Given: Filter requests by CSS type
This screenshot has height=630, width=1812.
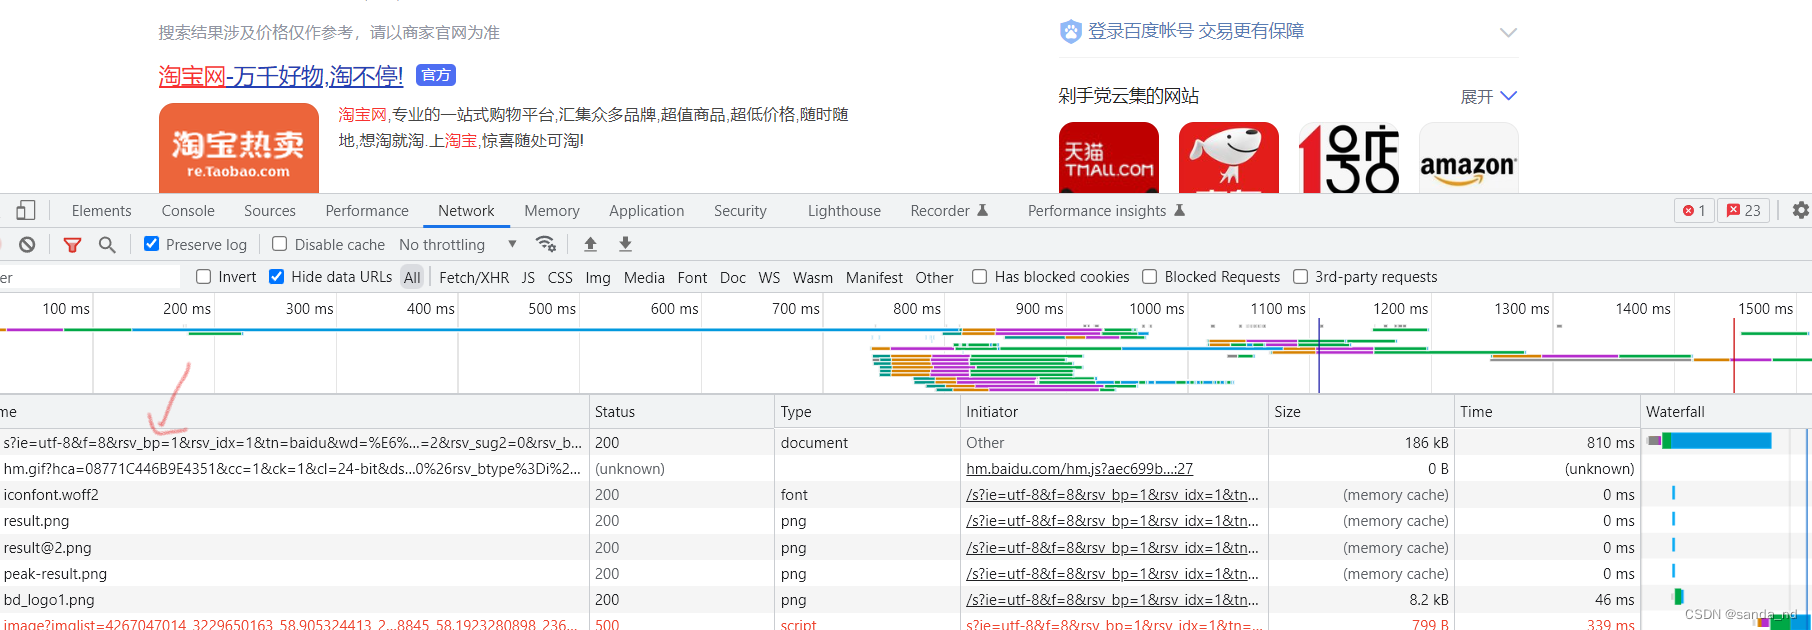Looking at the screenshot, I should (560, 277).
